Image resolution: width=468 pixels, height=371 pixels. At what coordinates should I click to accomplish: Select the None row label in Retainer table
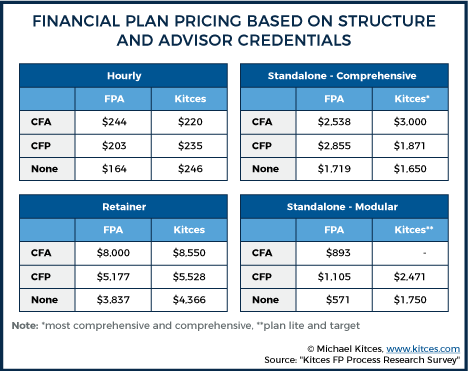coord(44,300)
